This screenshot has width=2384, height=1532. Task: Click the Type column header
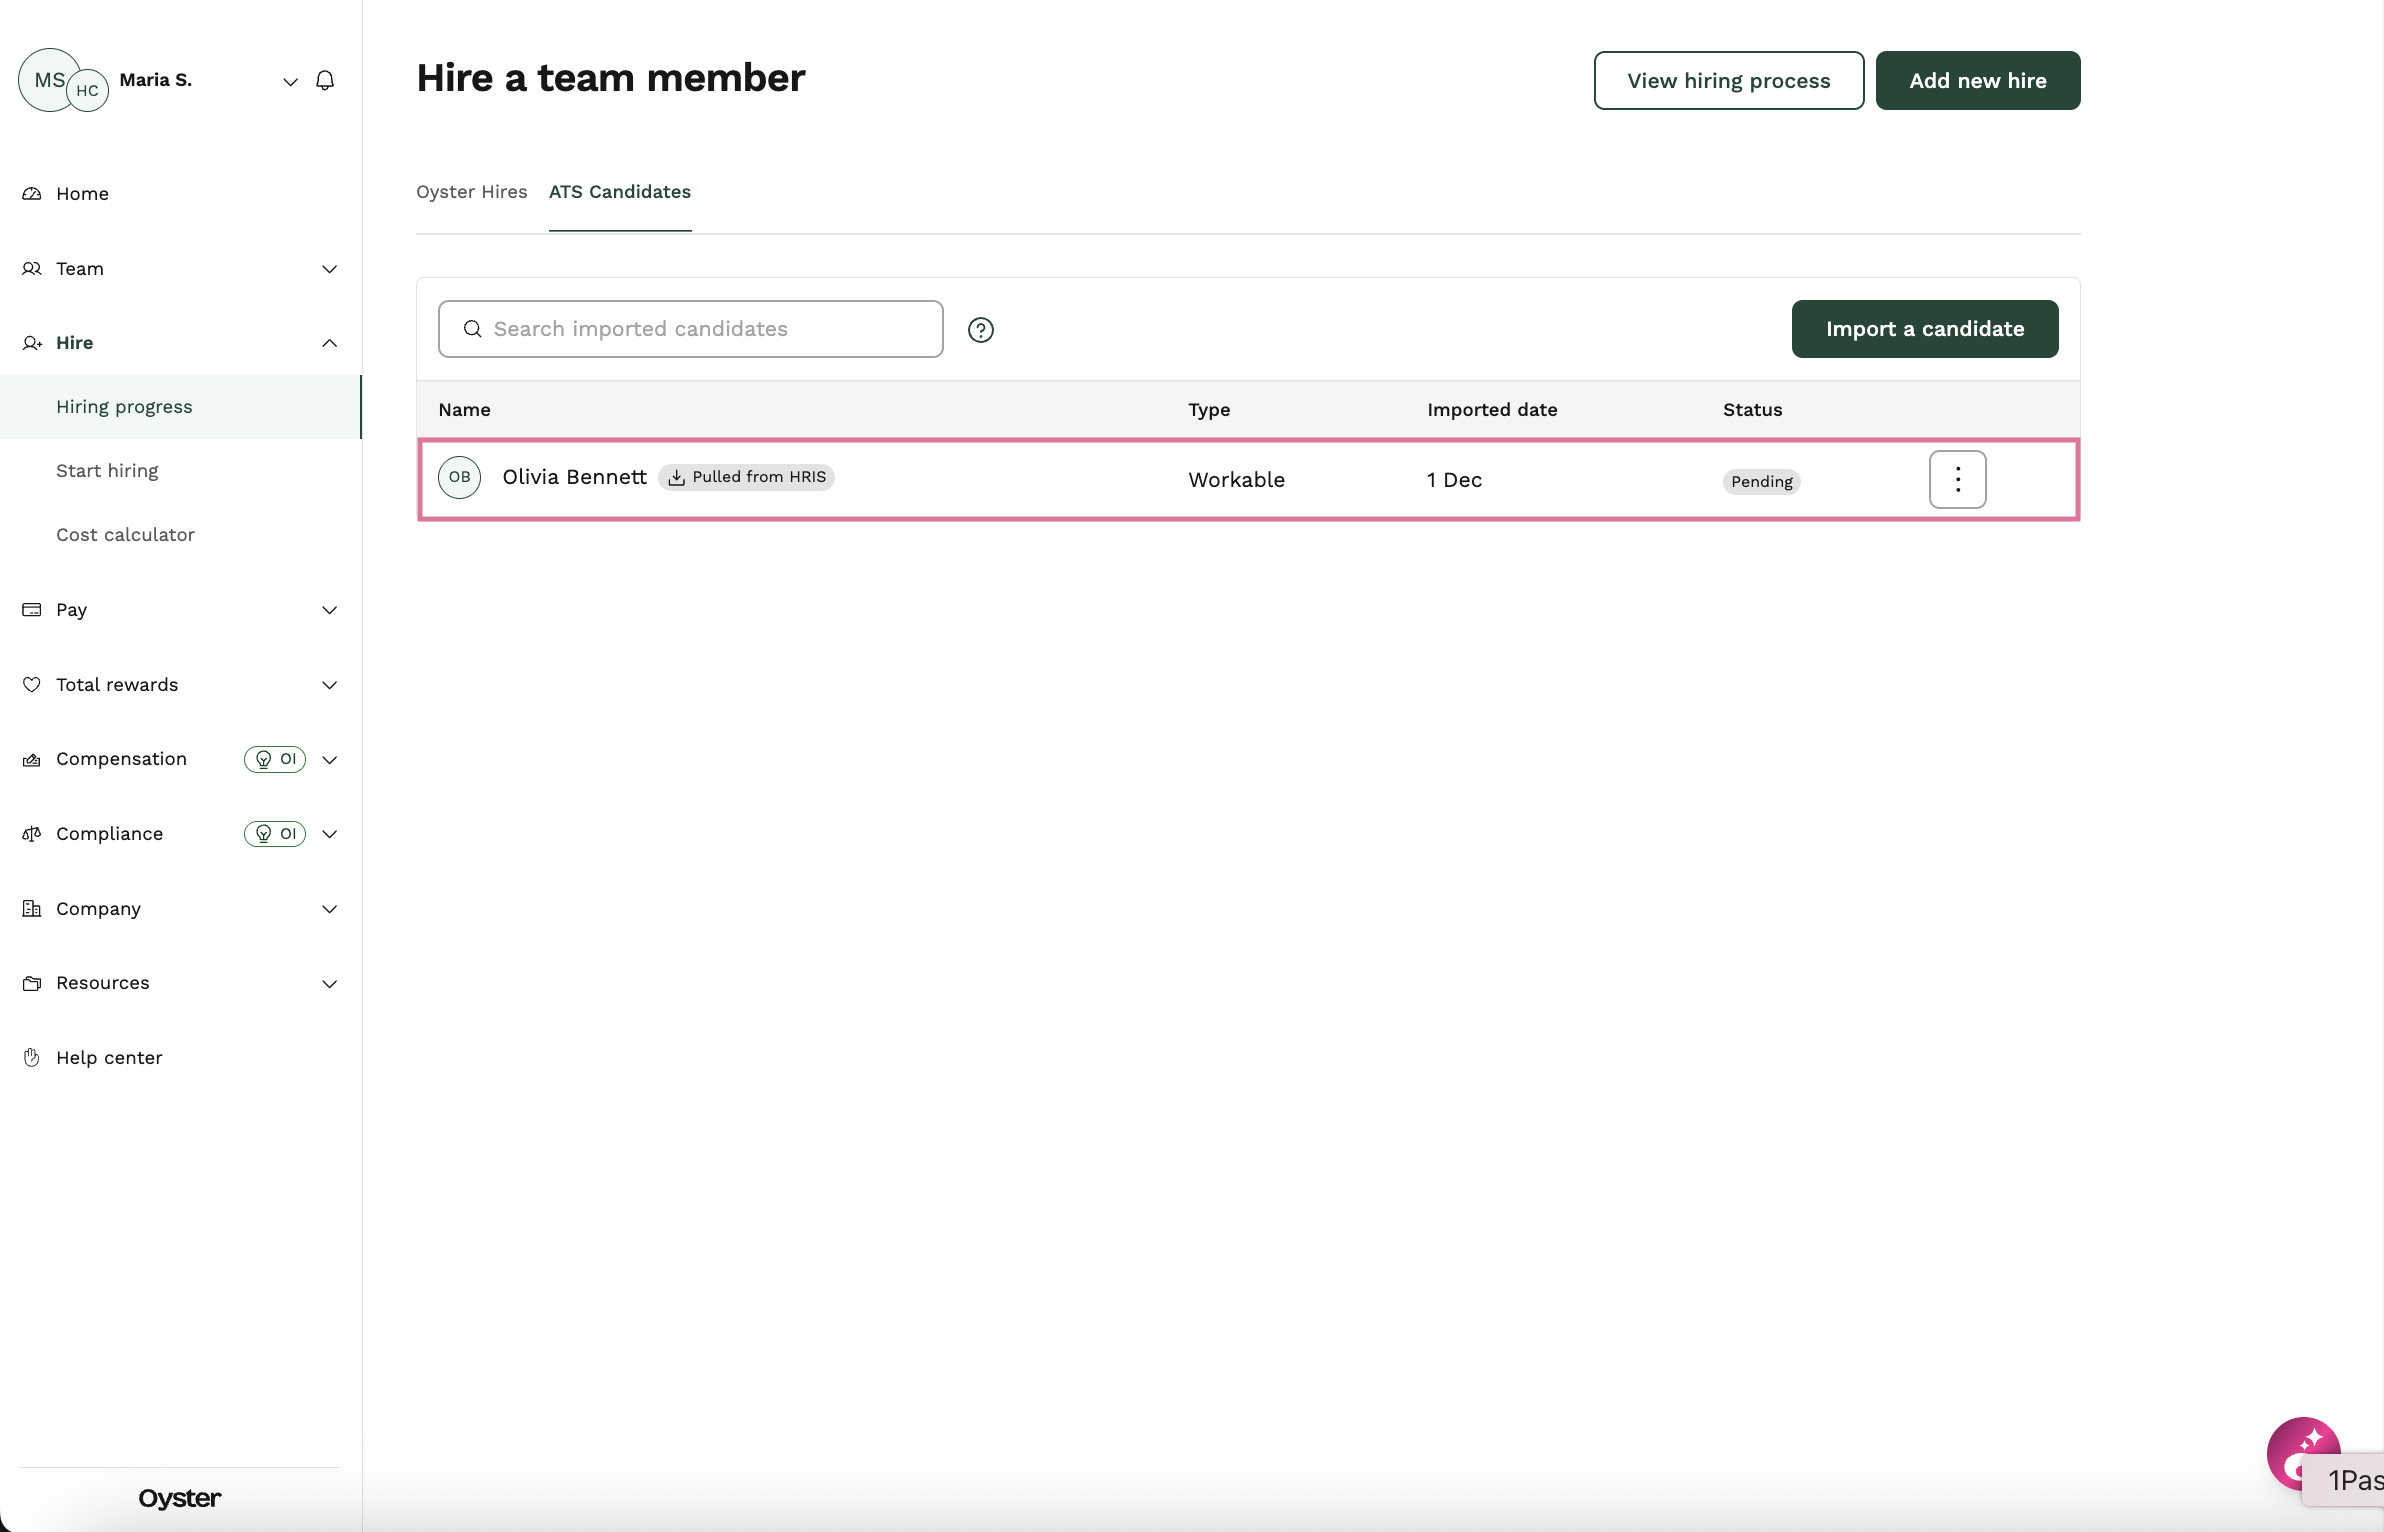point(1209,410)
